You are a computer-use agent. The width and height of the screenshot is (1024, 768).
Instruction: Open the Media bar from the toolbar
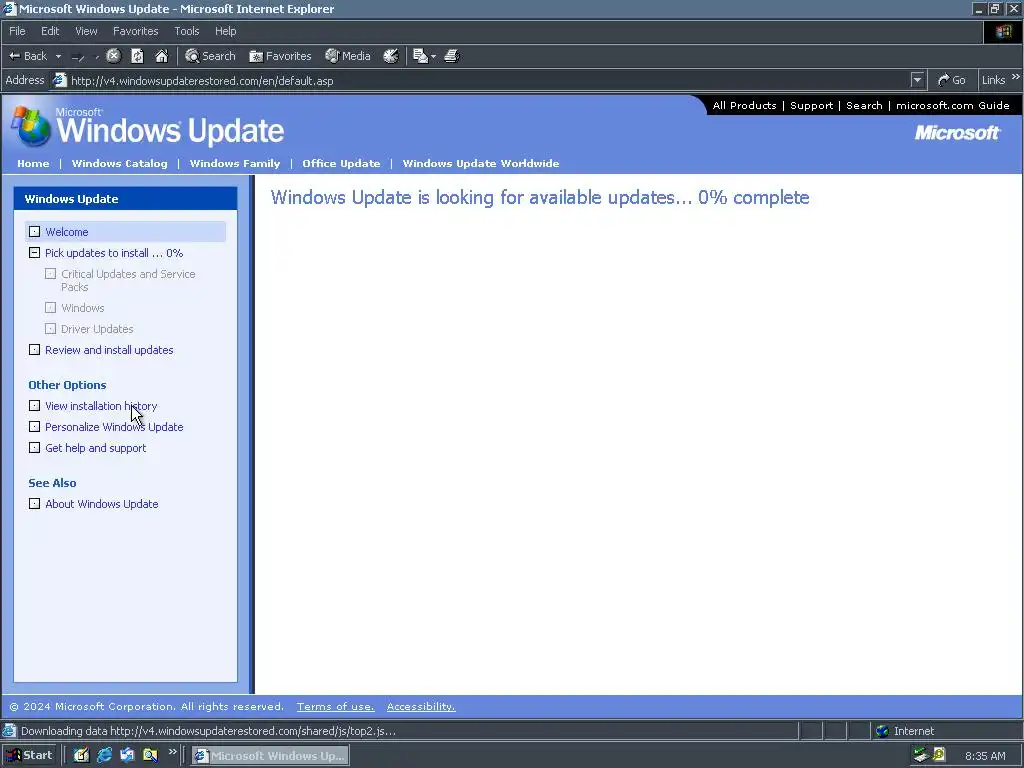[x=348, y=56]
